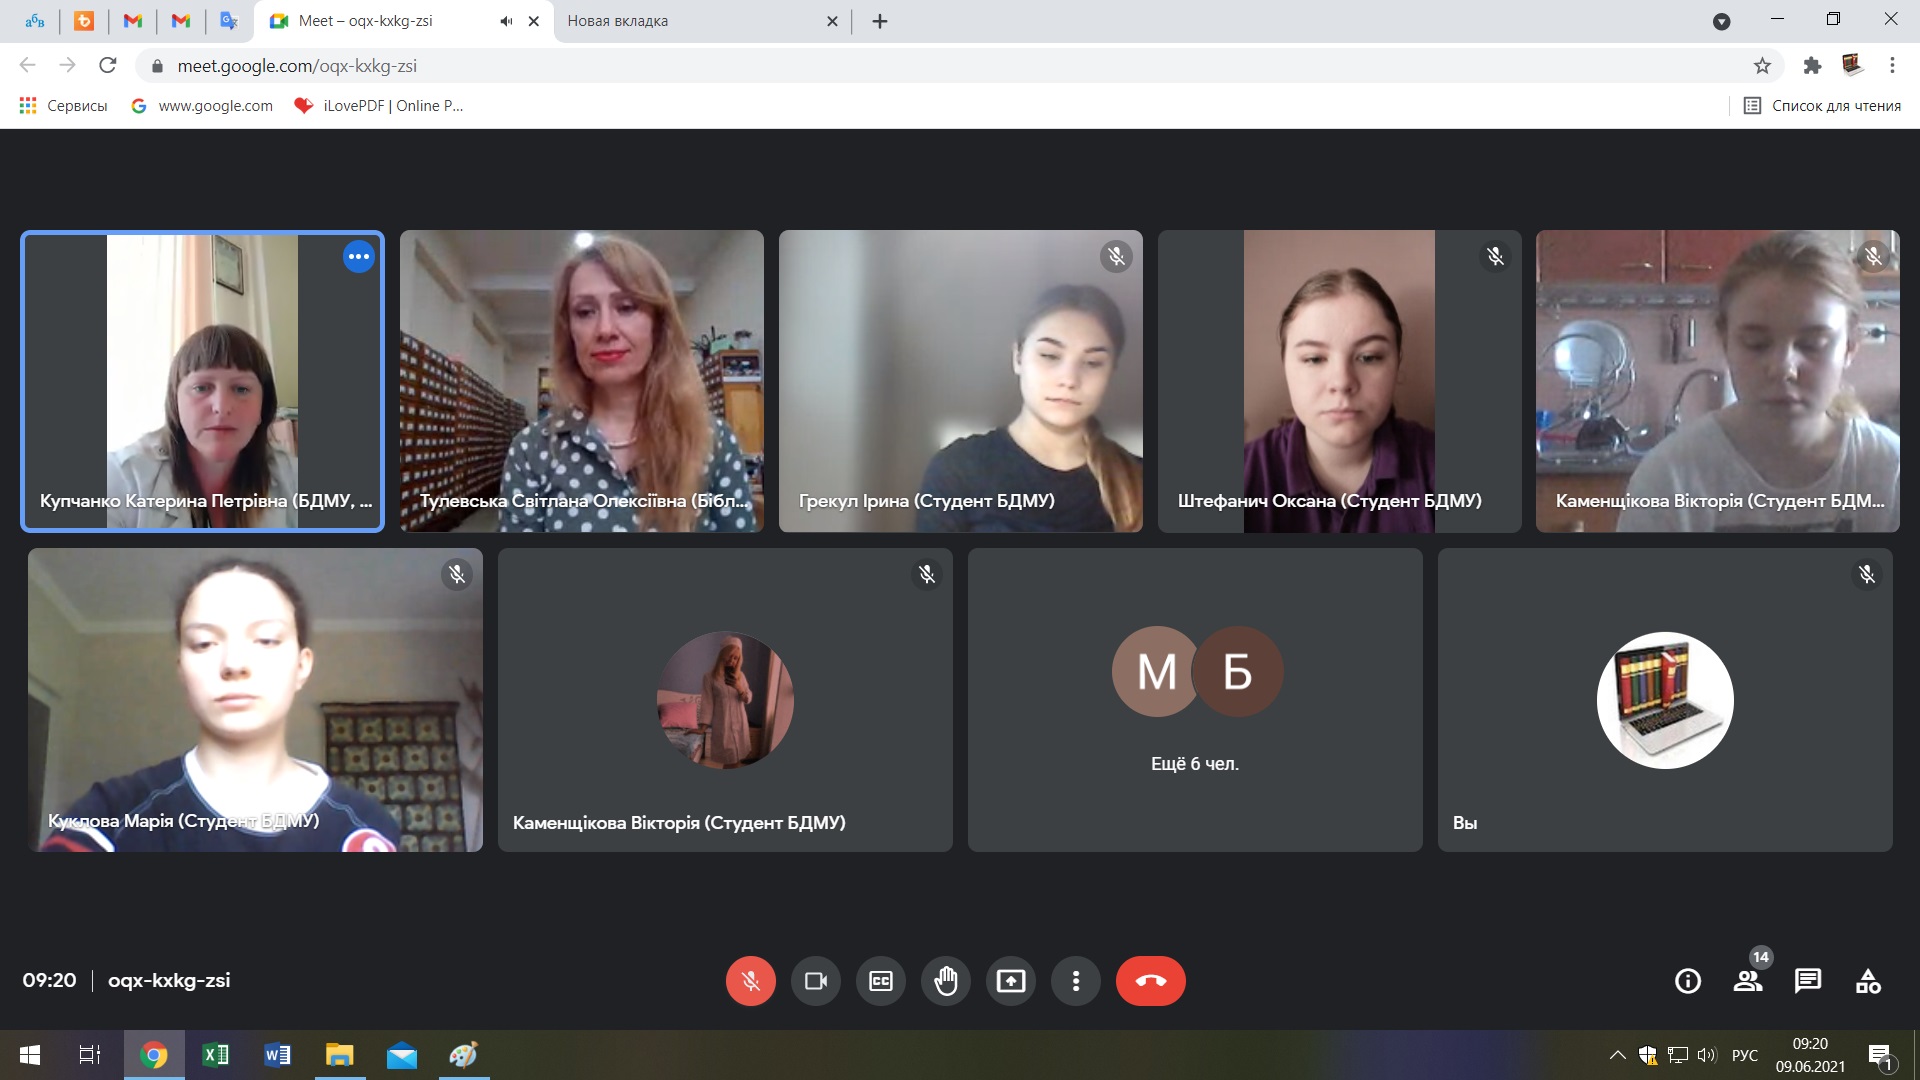
Task: Raise hand in the meeting
Action: [946, 981]
